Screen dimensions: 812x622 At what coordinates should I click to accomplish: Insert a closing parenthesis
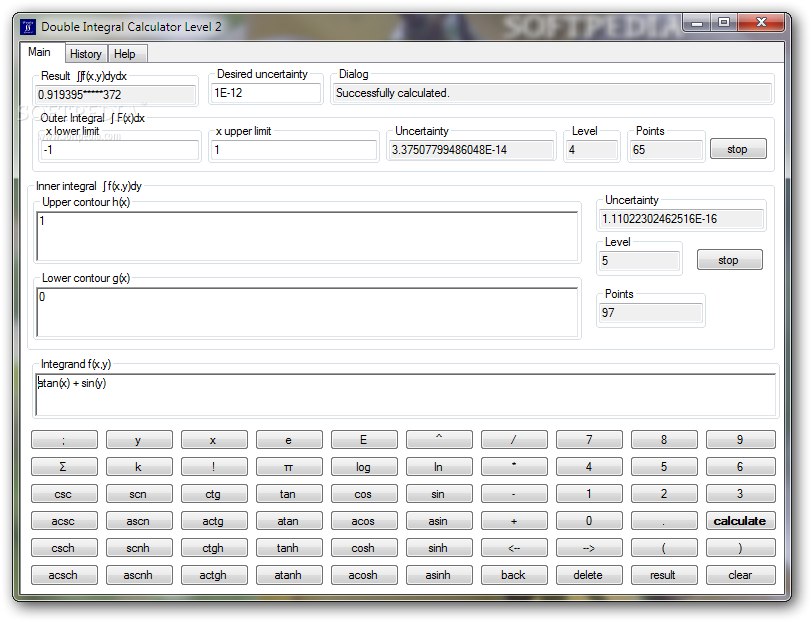pyautogui.click(x=740, y=548)
